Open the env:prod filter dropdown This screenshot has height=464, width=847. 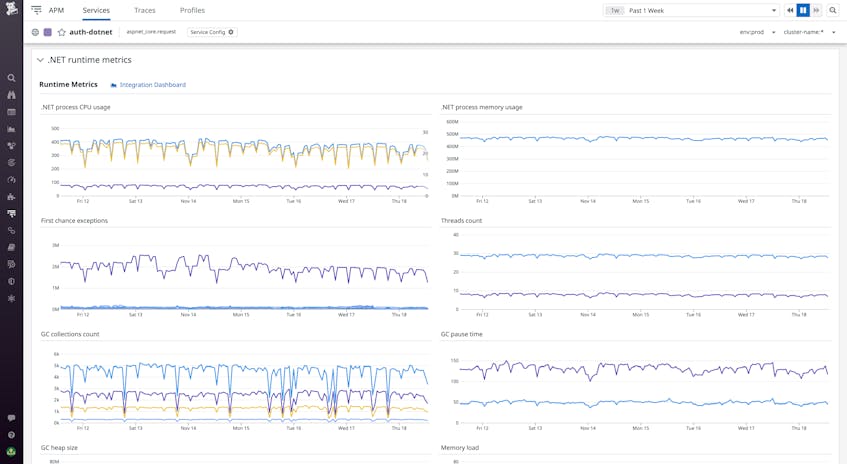pos(757,32)
